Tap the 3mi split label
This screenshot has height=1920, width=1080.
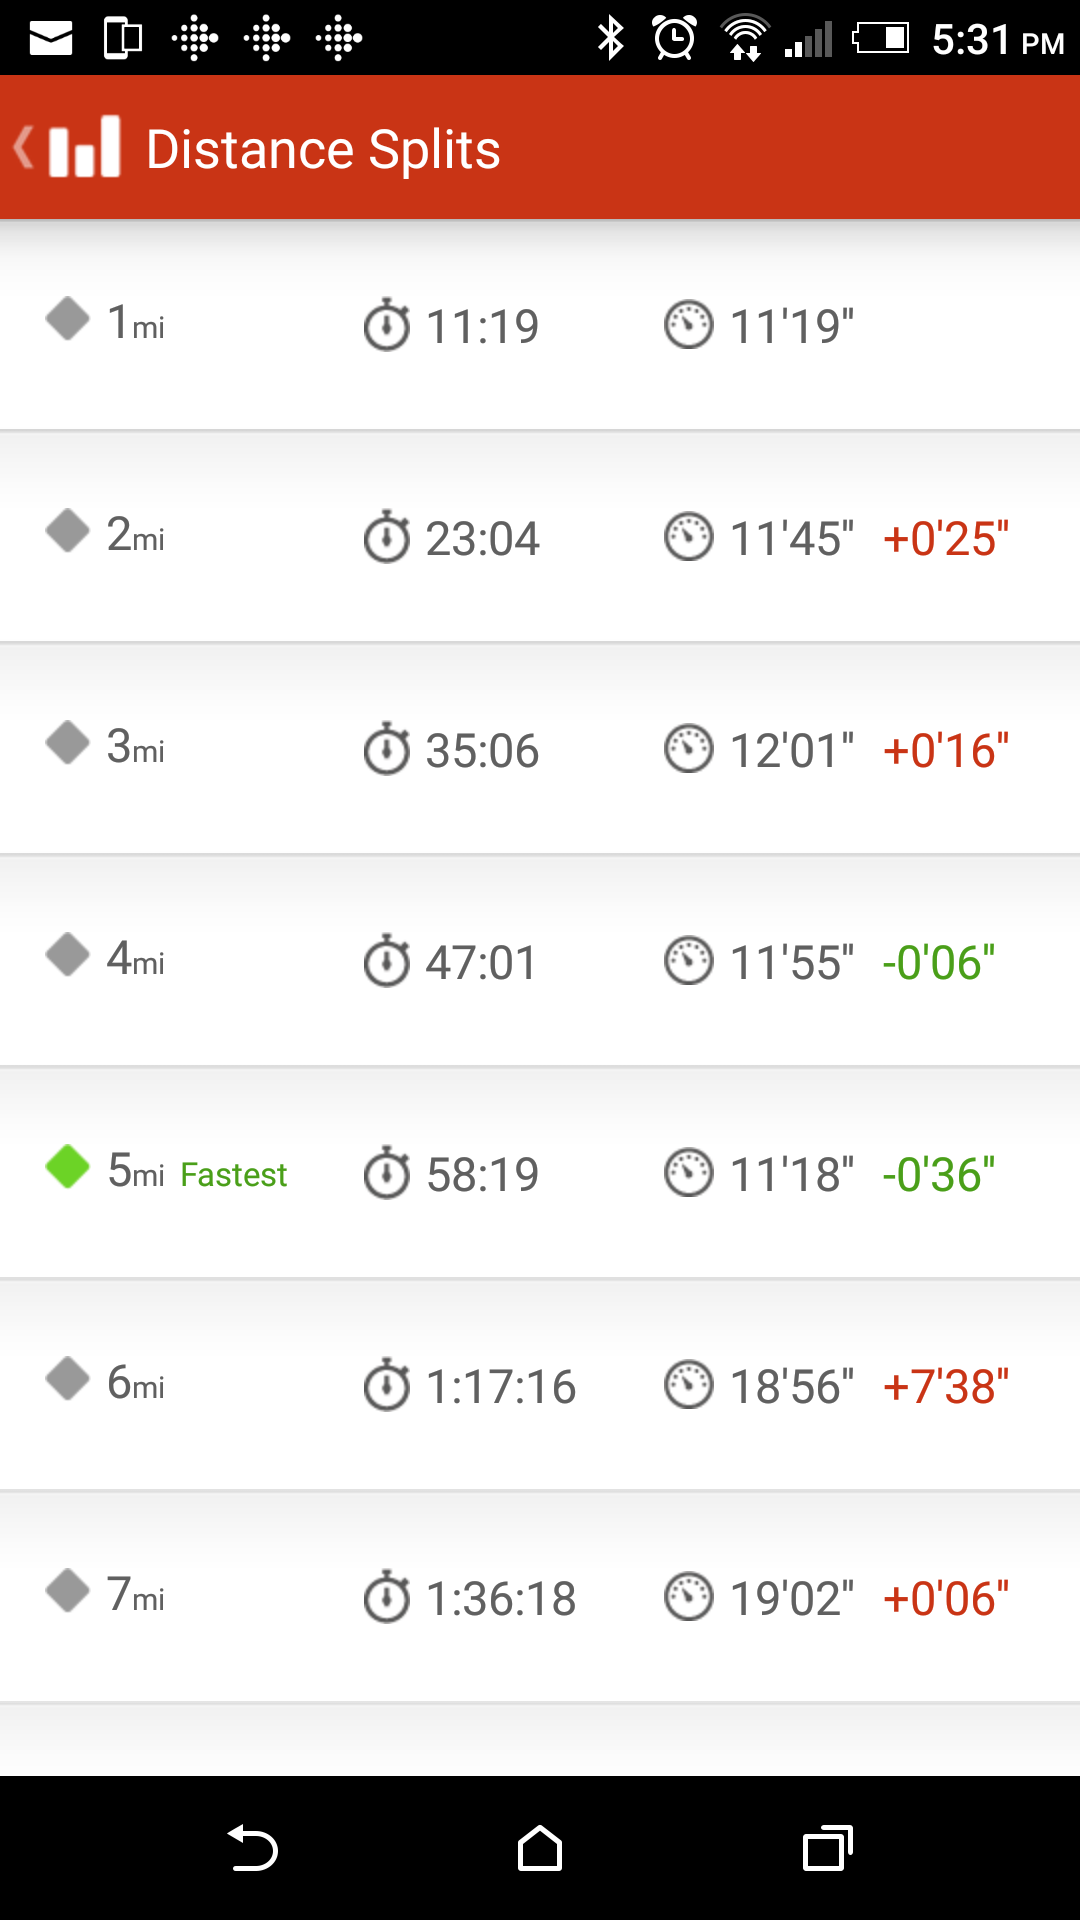[136, 747]
